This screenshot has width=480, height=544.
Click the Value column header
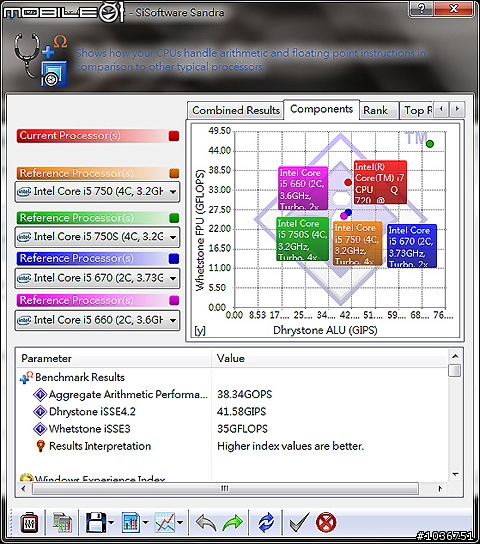[329, 358]
